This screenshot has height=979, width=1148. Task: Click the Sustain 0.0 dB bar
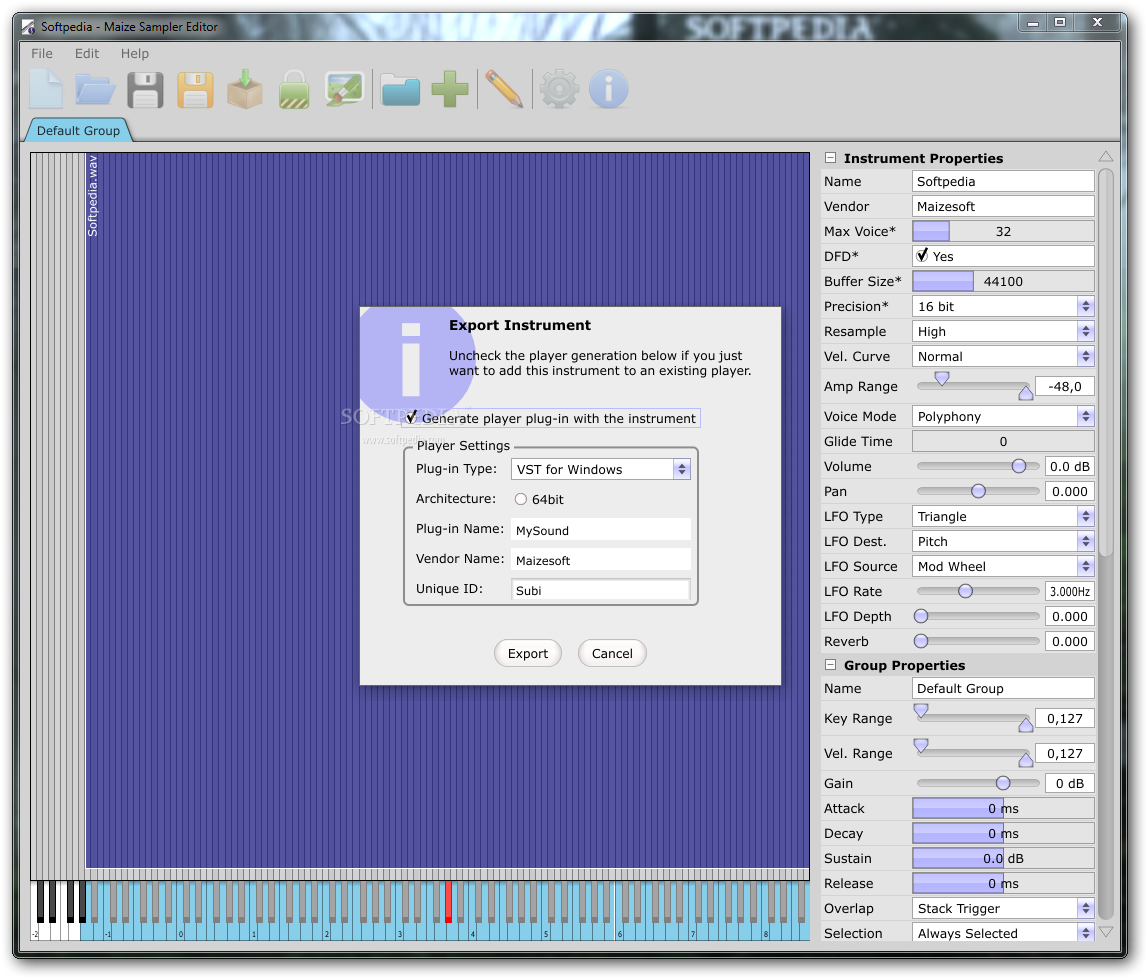[x=1003, y=858]
